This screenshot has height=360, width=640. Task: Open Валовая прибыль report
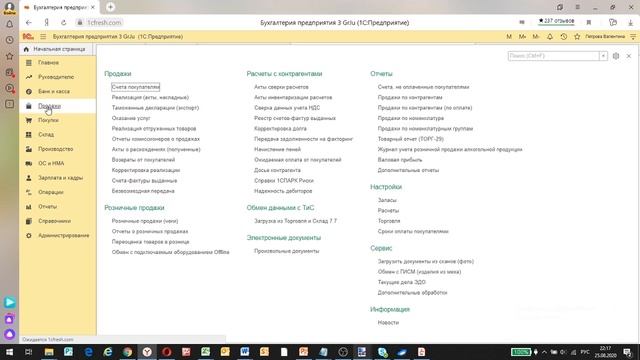click(x=400, y=160)
